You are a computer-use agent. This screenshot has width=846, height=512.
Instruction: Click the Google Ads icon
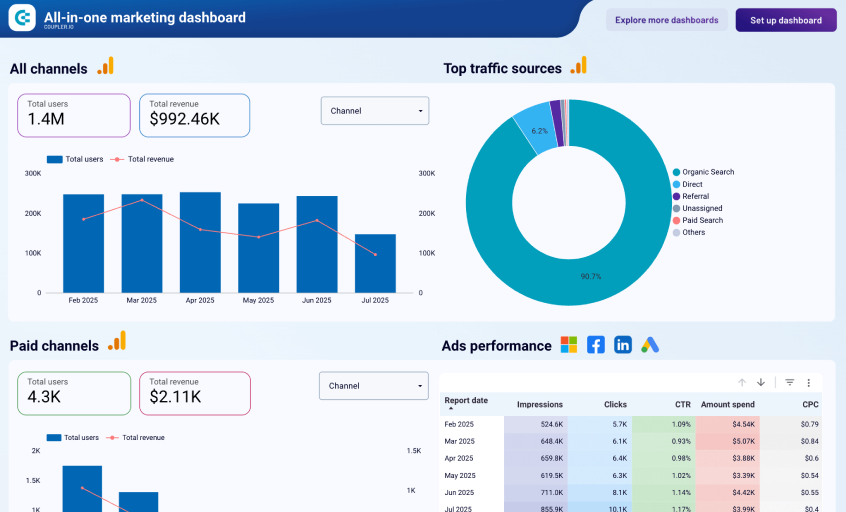click(650, 345)
